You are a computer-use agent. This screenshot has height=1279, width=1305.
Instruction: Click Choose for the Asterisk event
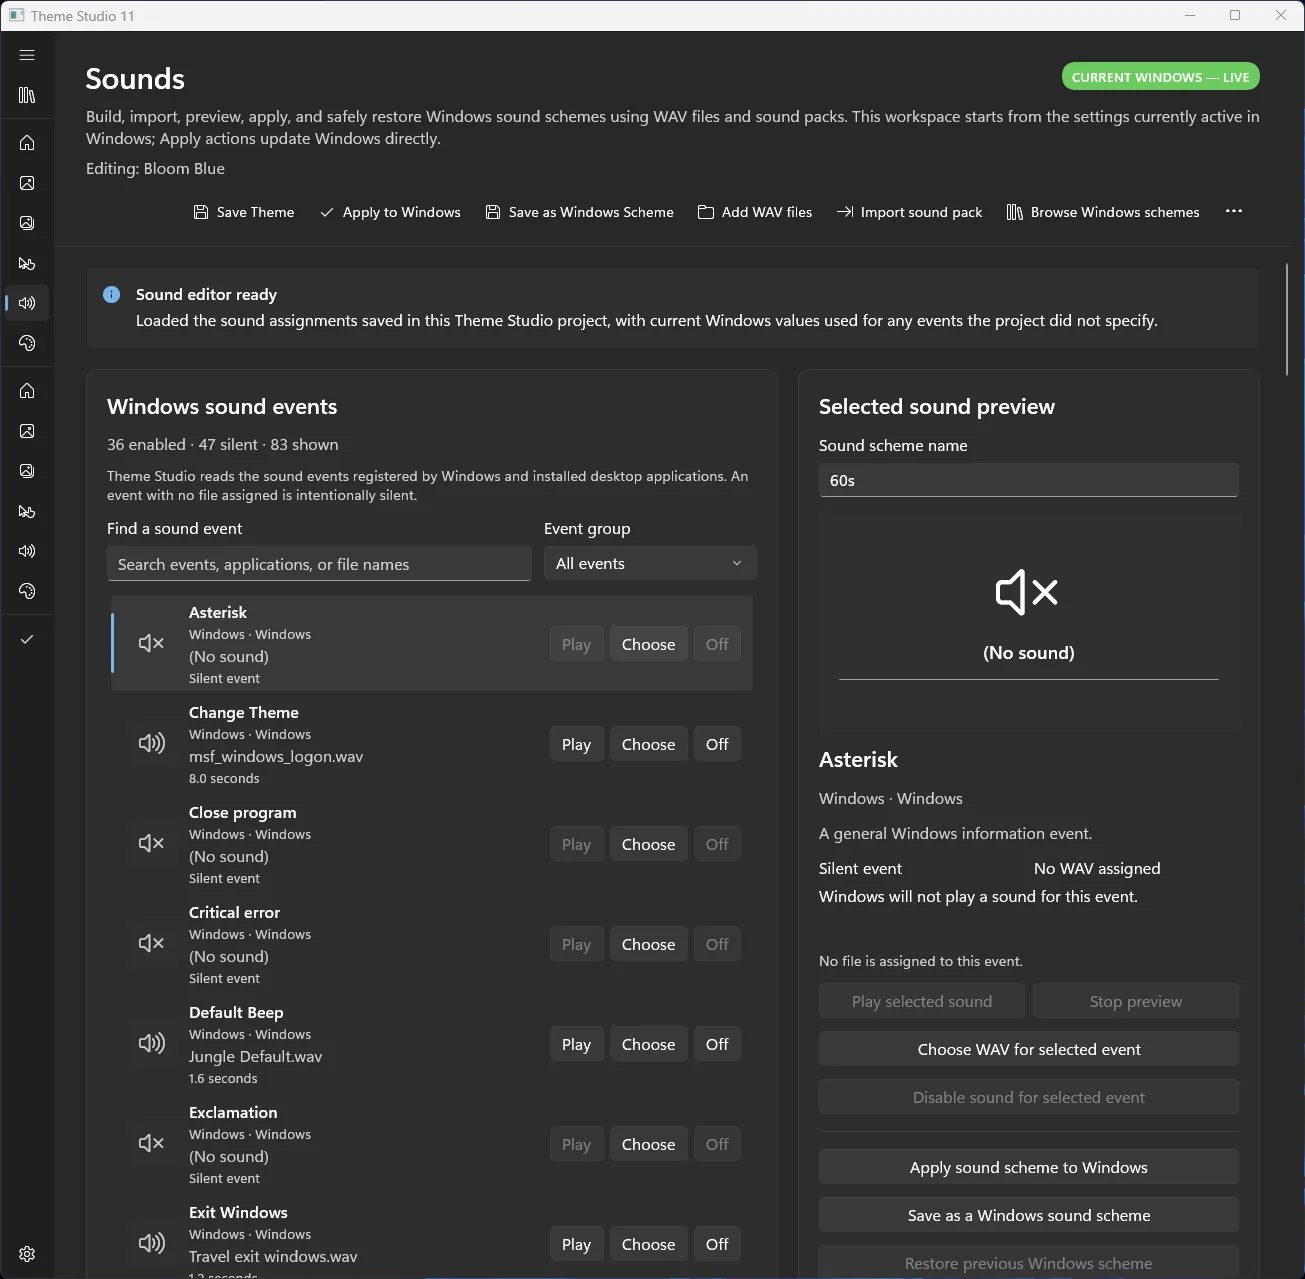[x=648, y=644]
